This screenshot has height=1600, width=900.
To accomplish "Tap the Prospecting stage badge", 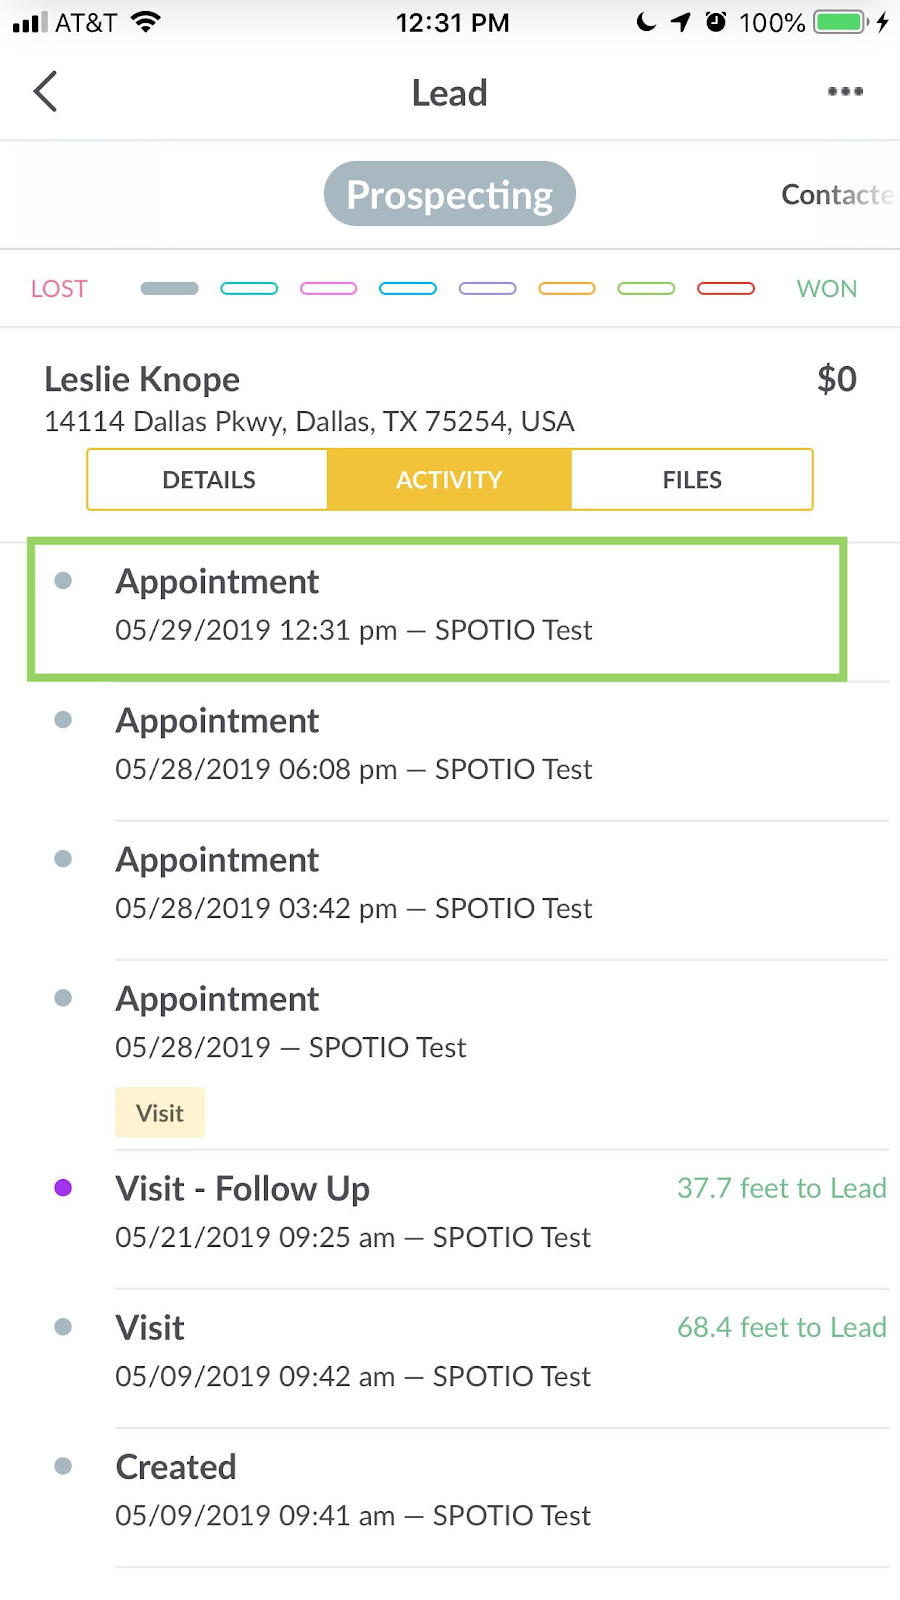I will [x=449, y=194].
